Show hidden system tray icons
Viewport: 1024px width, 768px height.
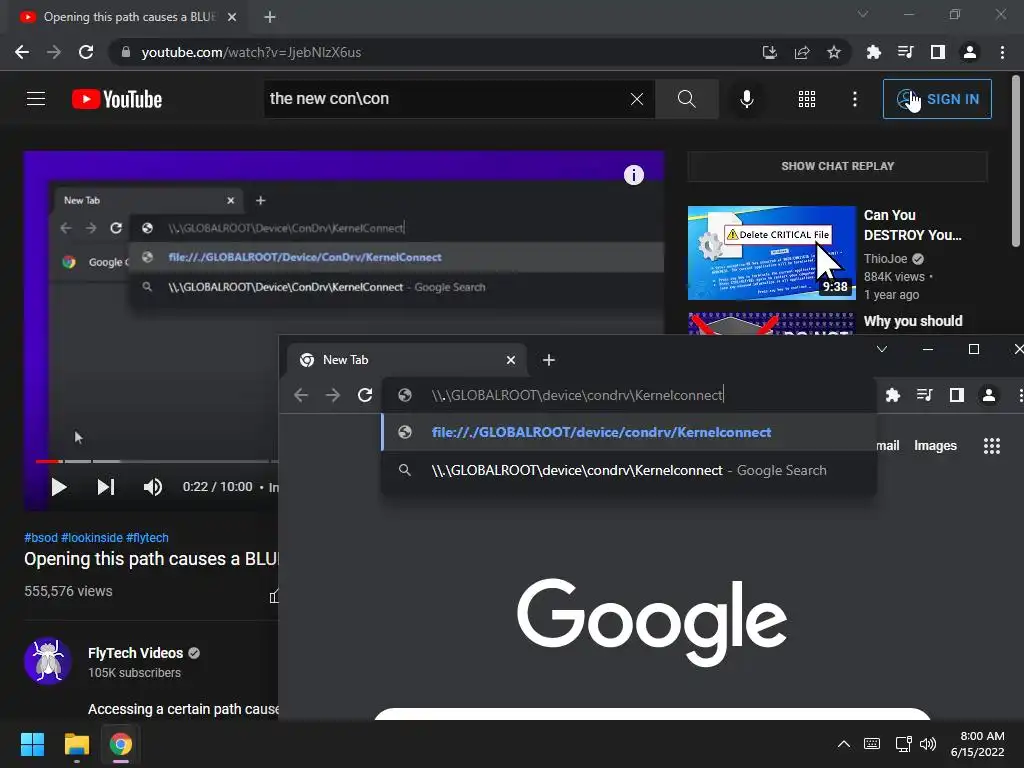click(844, 744)
